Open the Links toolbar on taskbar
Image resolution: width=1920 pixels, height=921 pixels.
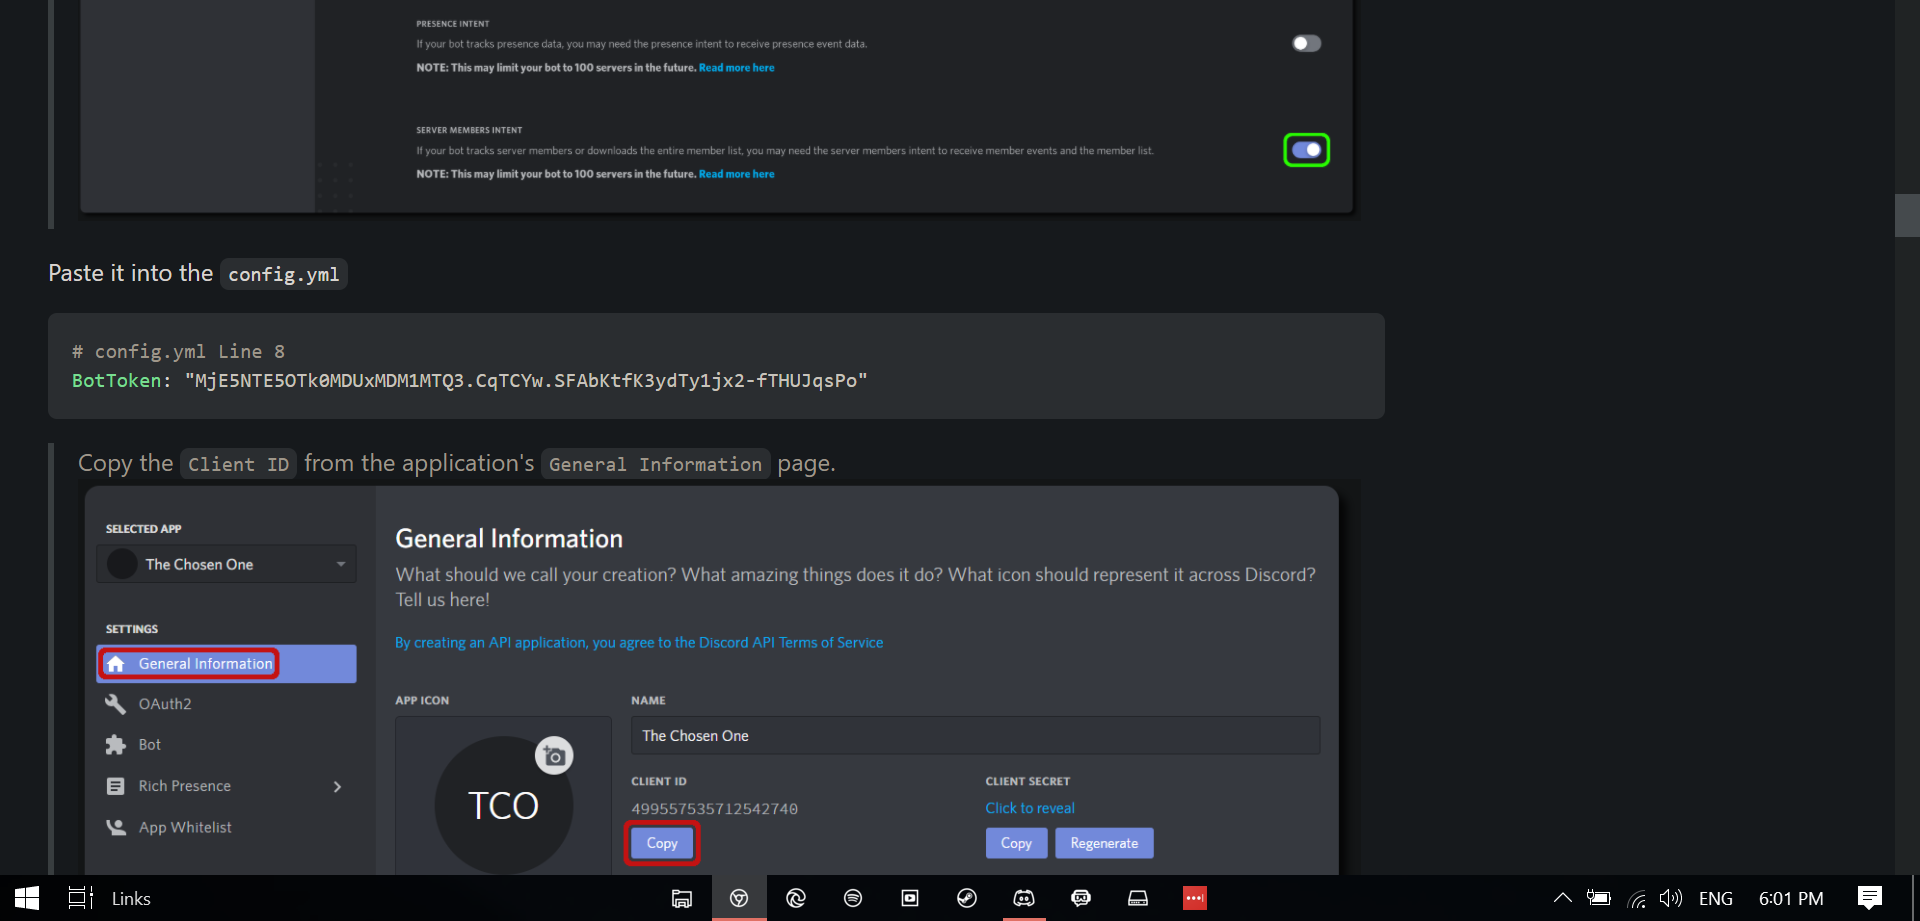[131, 898]
